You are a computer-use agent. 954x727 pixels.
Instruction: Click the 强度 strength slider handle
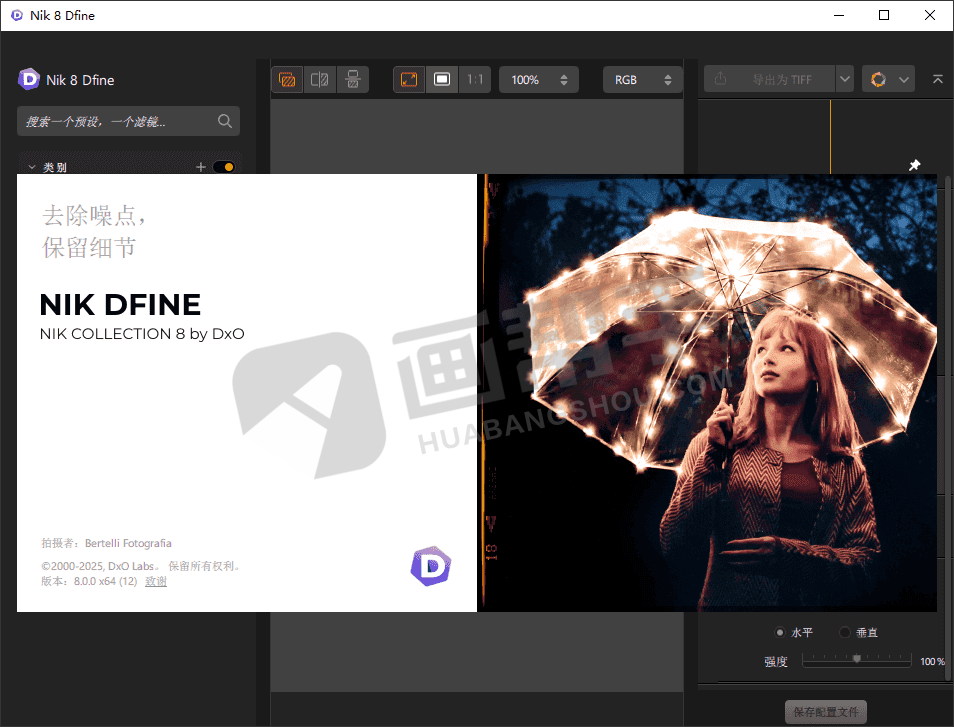tap(857, 658)
